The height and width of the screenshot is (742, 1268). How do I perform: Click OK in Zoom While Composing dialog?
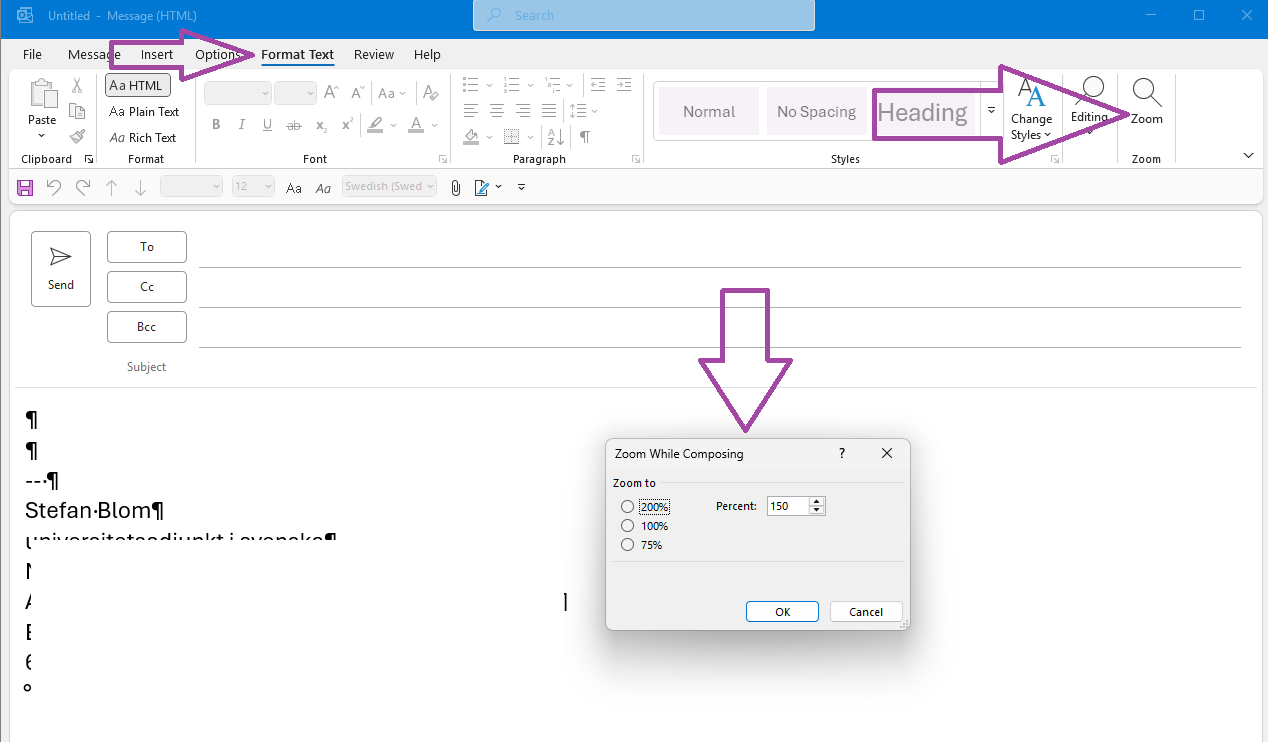click(x=782, y=612)
